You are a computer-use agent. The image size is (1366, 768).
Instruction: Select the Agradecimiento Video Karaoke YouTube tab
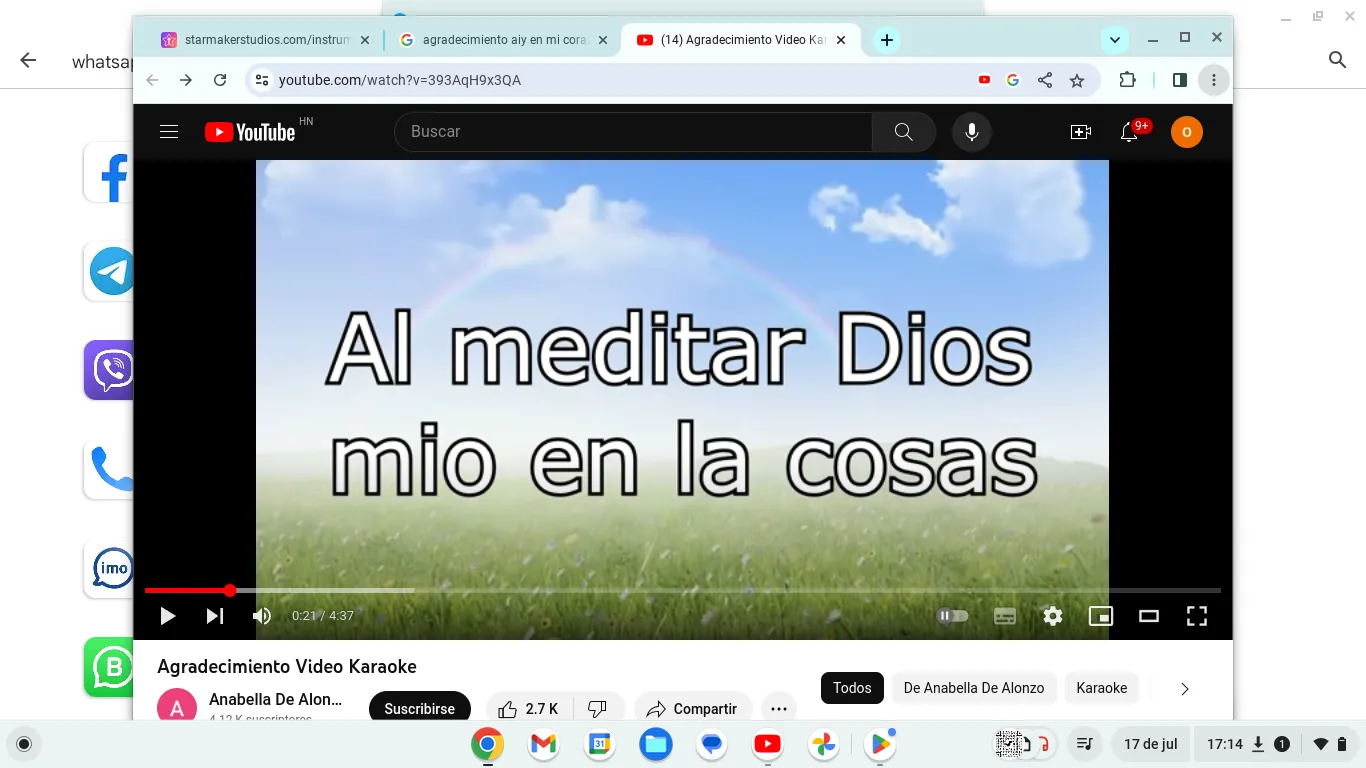click(742, 40)
